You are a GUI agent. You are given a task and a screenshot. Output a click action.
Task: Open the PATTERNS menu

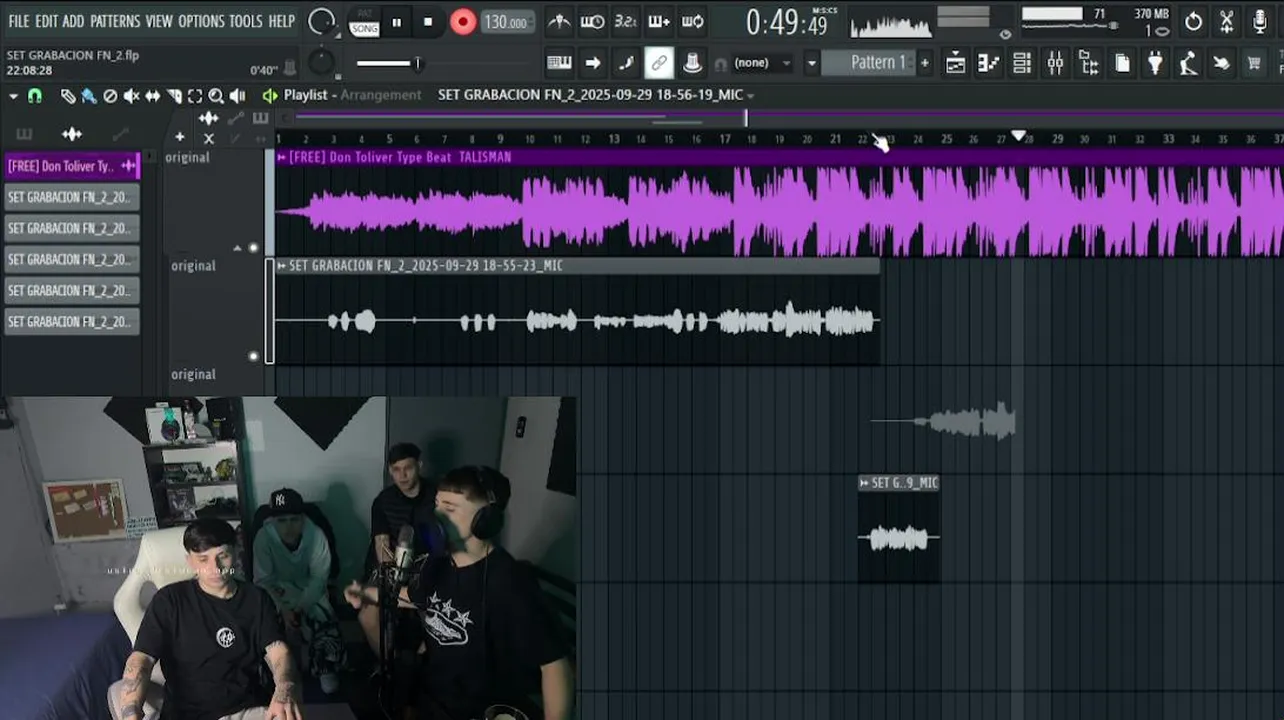(x=115, y=21)
